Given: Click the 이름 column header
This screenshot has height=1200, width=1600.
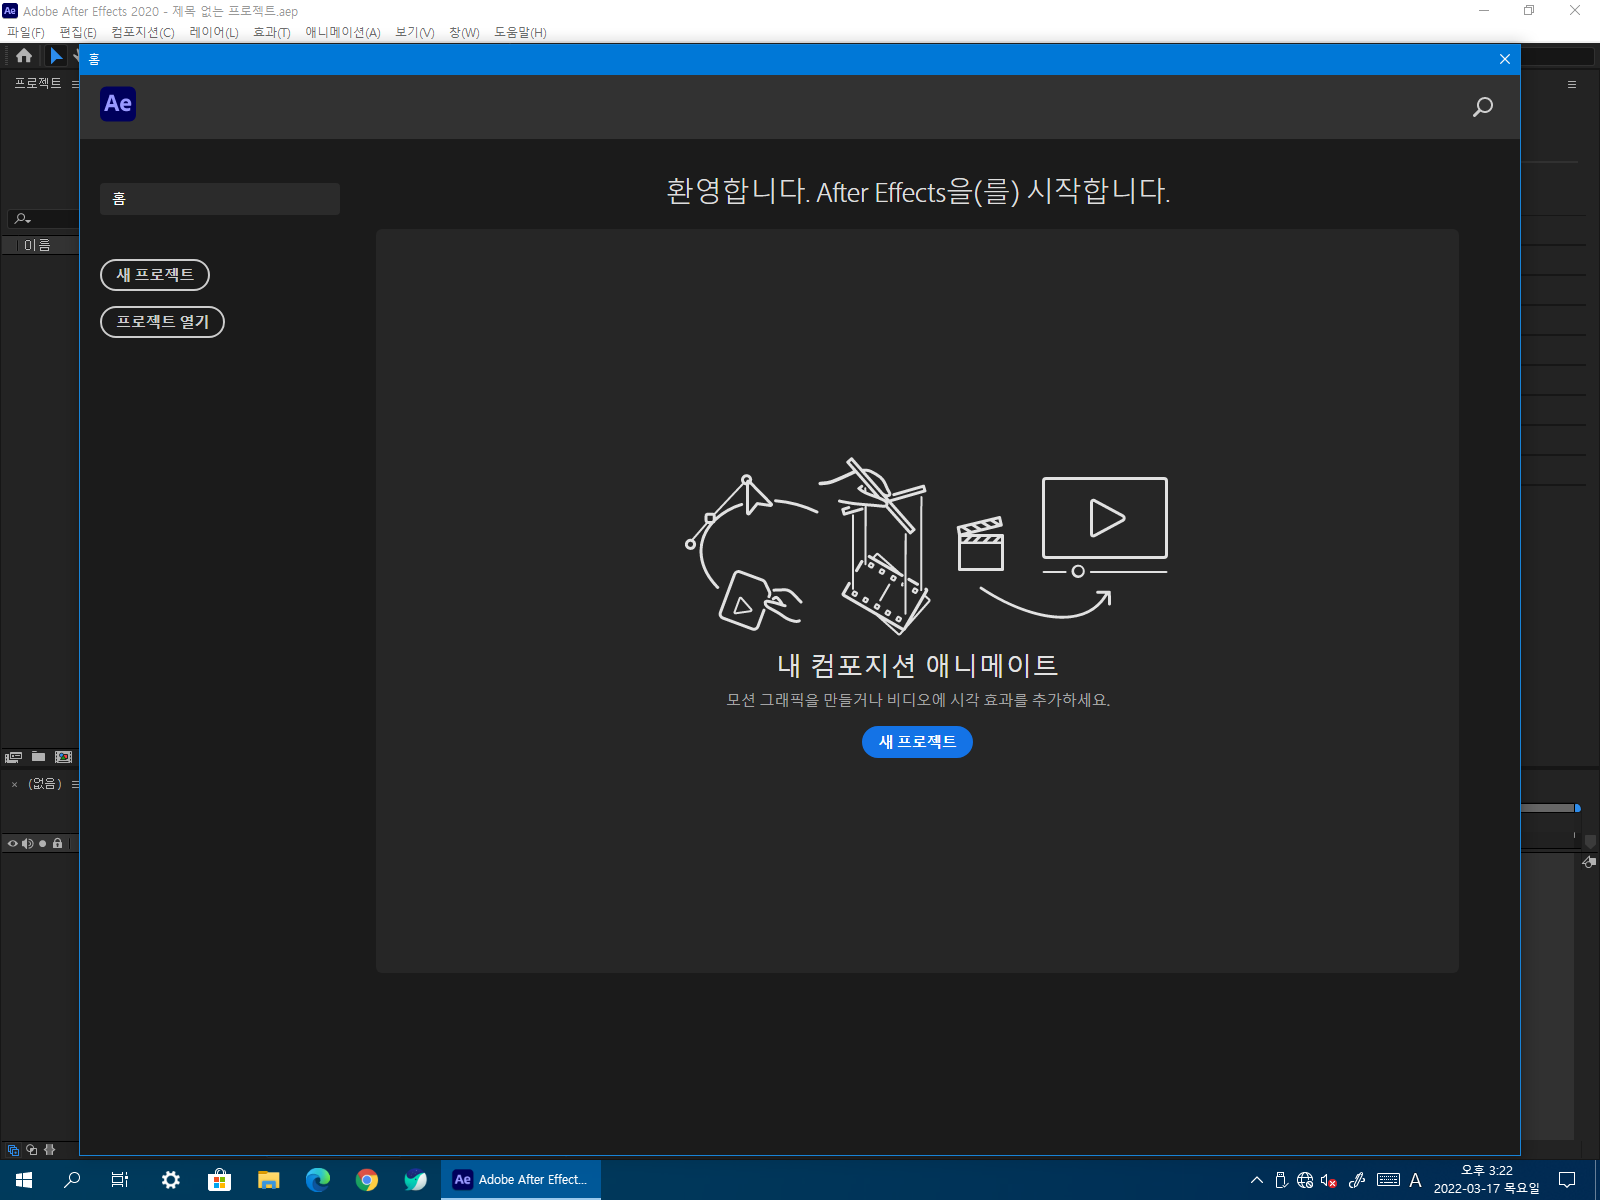Looking at the screenshot, I should [x=37, y=245].
